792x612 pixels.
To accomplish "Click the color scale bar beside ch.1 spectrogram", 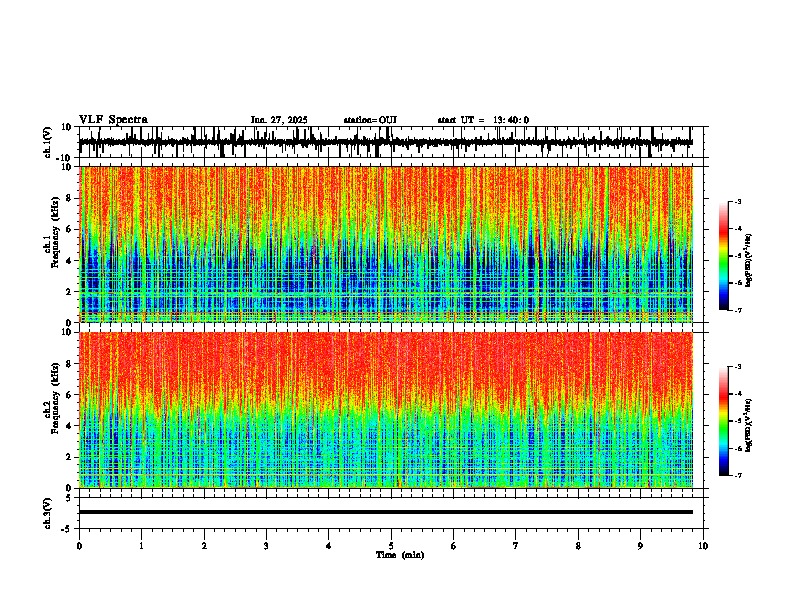I will [x=724, y=256].
